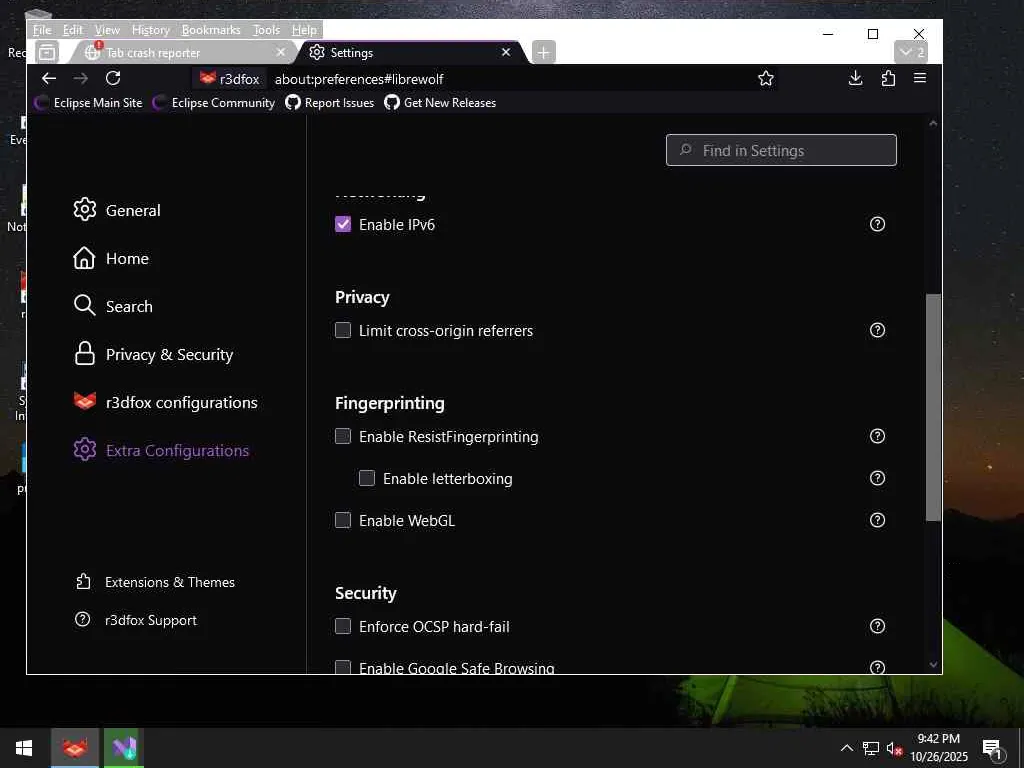Show help for Enforce OCSP hard-fail
The width and height of the screenshot is (1024, 768).
(x=877, y=626)
